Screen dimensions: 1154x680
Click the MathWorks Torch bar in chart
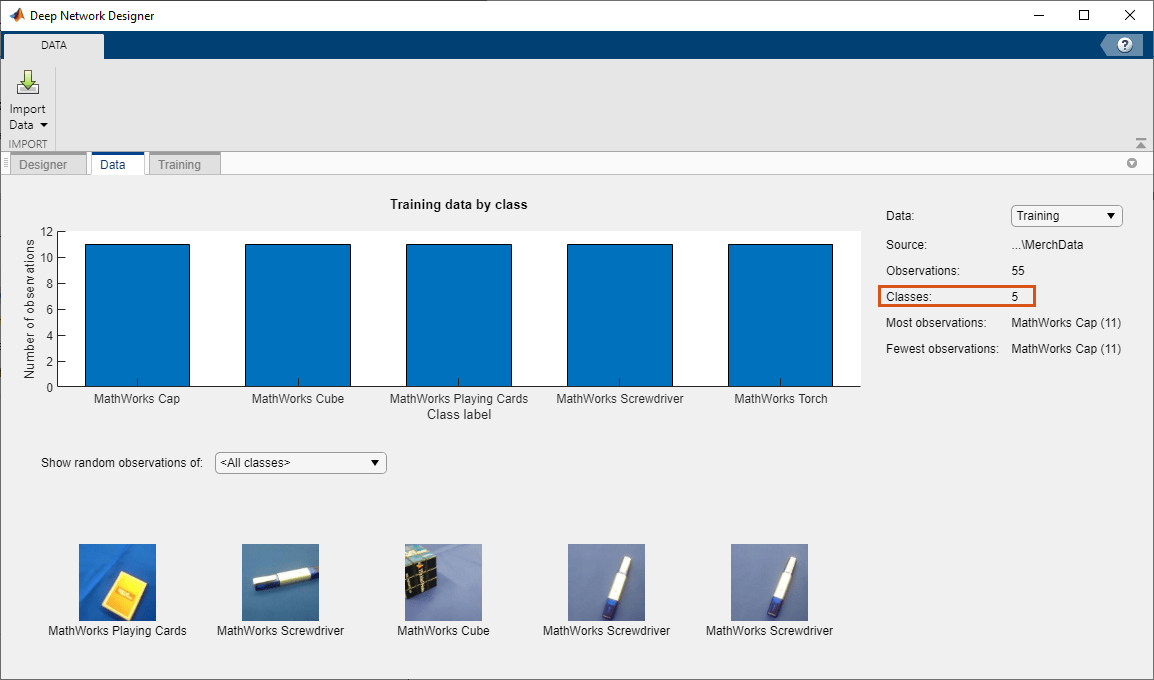[781, 315]
